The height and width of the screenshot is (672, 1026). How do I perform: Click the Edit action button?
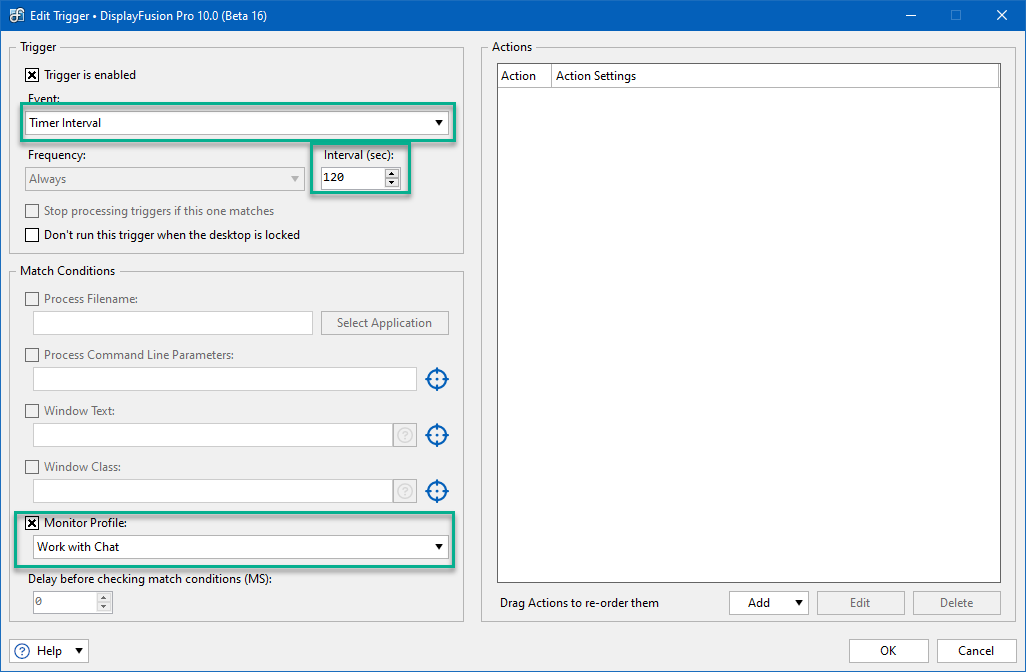[x=860, y=603]
